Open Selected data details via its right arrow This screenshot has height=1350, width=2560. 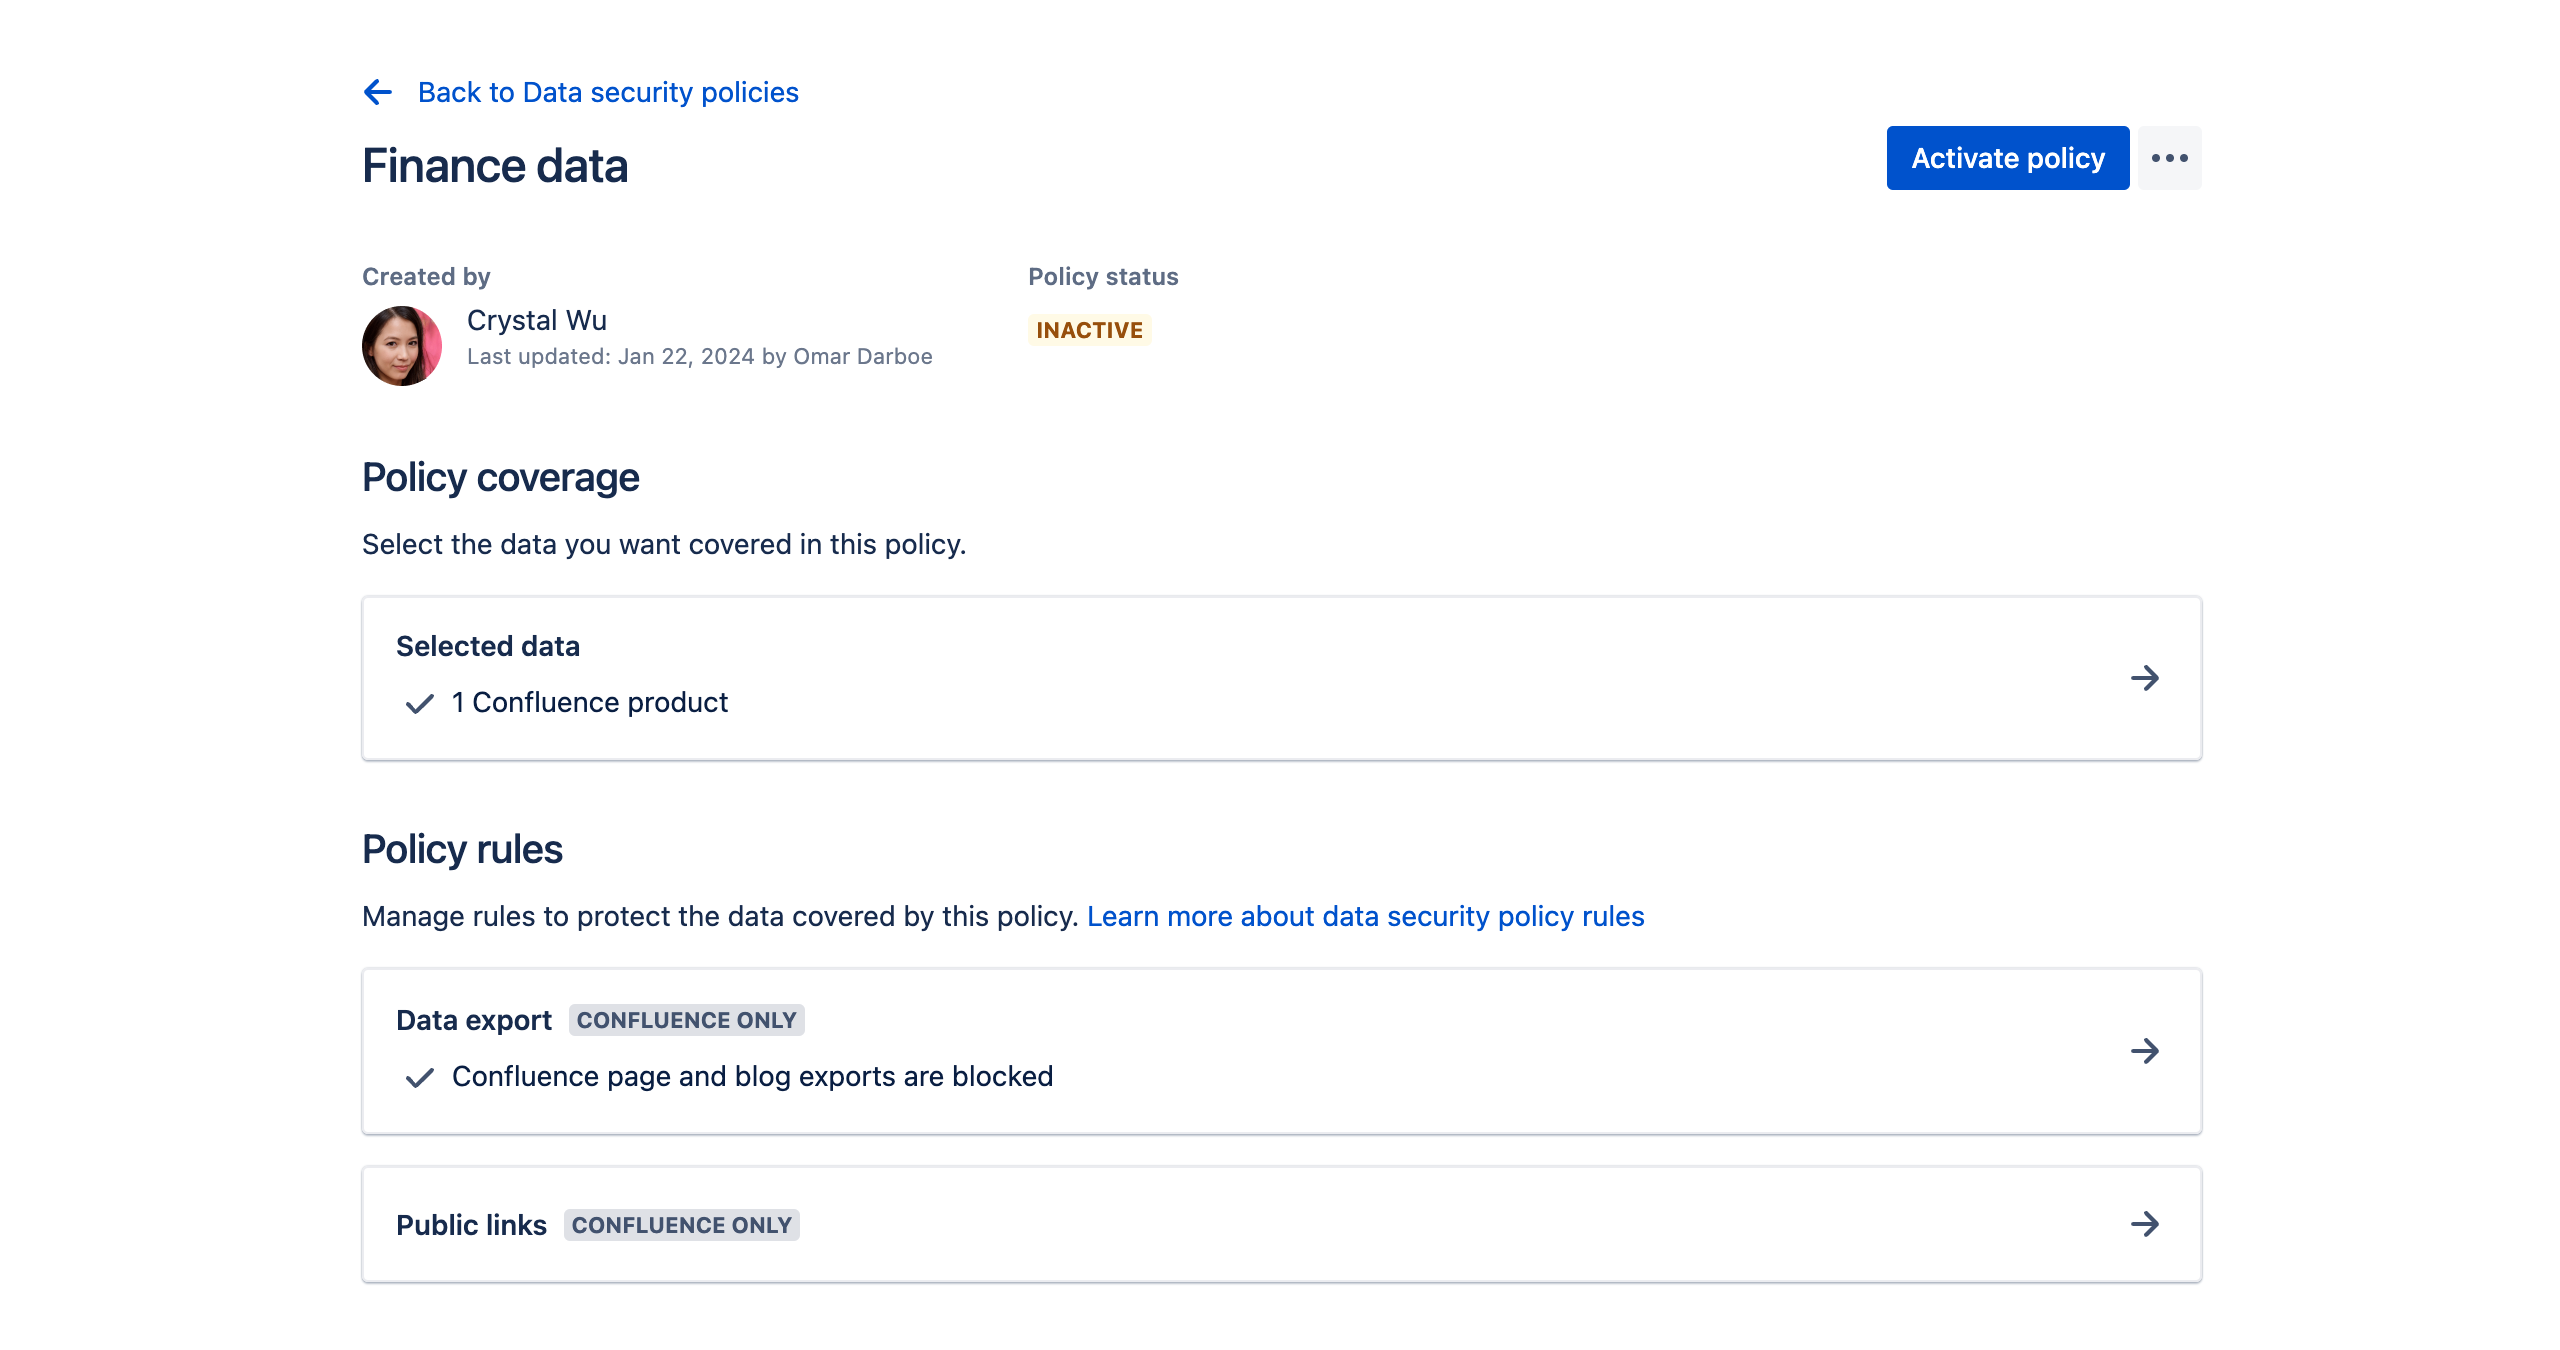2146,678
